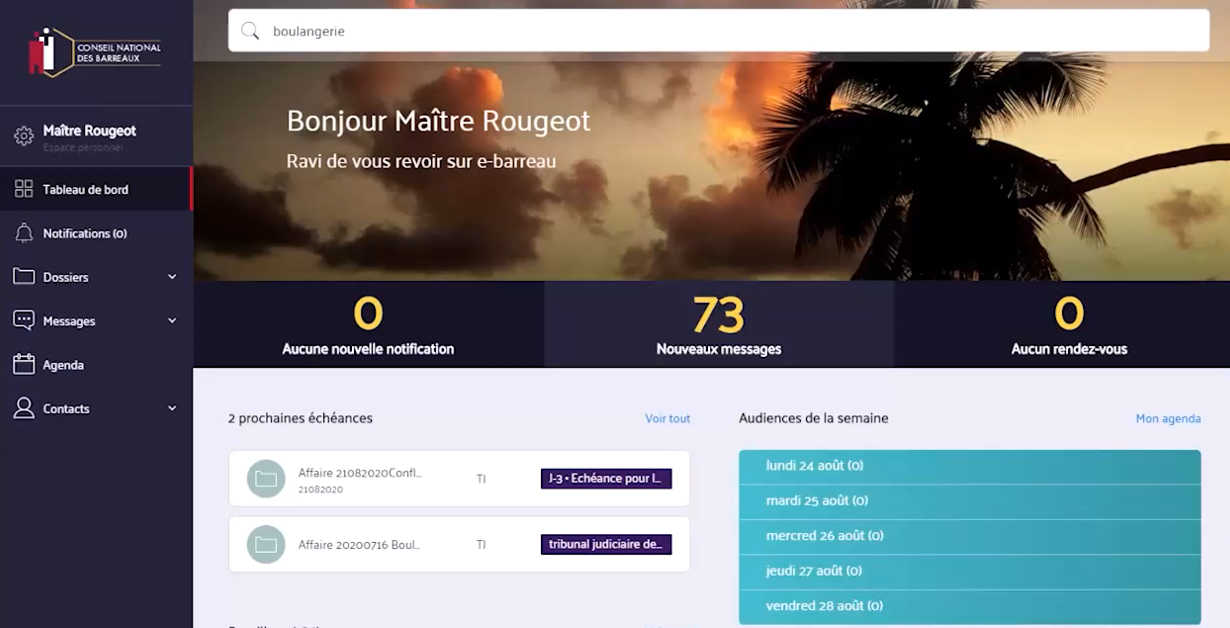
Task: Click the Voir tout link
Action: tap(667, 419)
